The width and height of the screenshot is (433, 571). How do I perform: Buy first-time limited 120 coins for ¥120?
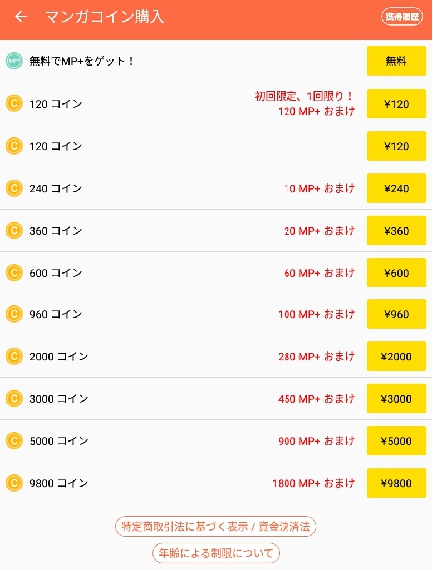coord(396,104)
